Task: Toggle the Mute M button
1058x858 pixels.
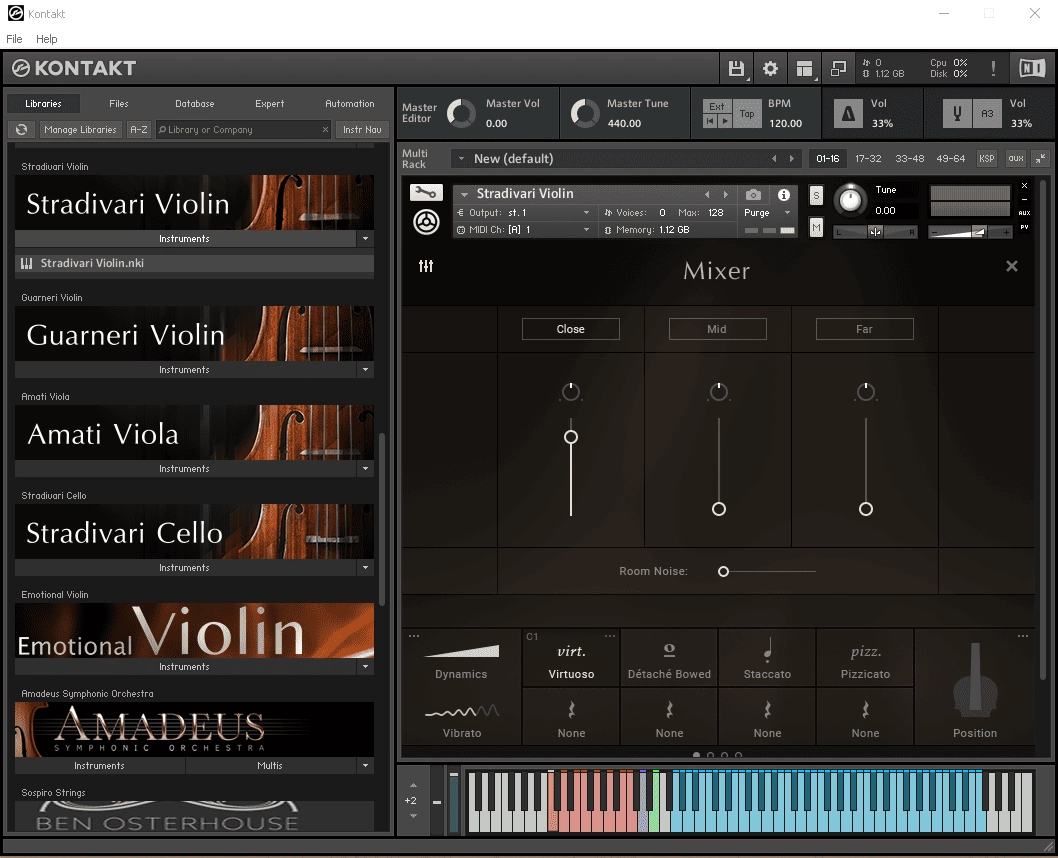Action: [x=816, y=227]
